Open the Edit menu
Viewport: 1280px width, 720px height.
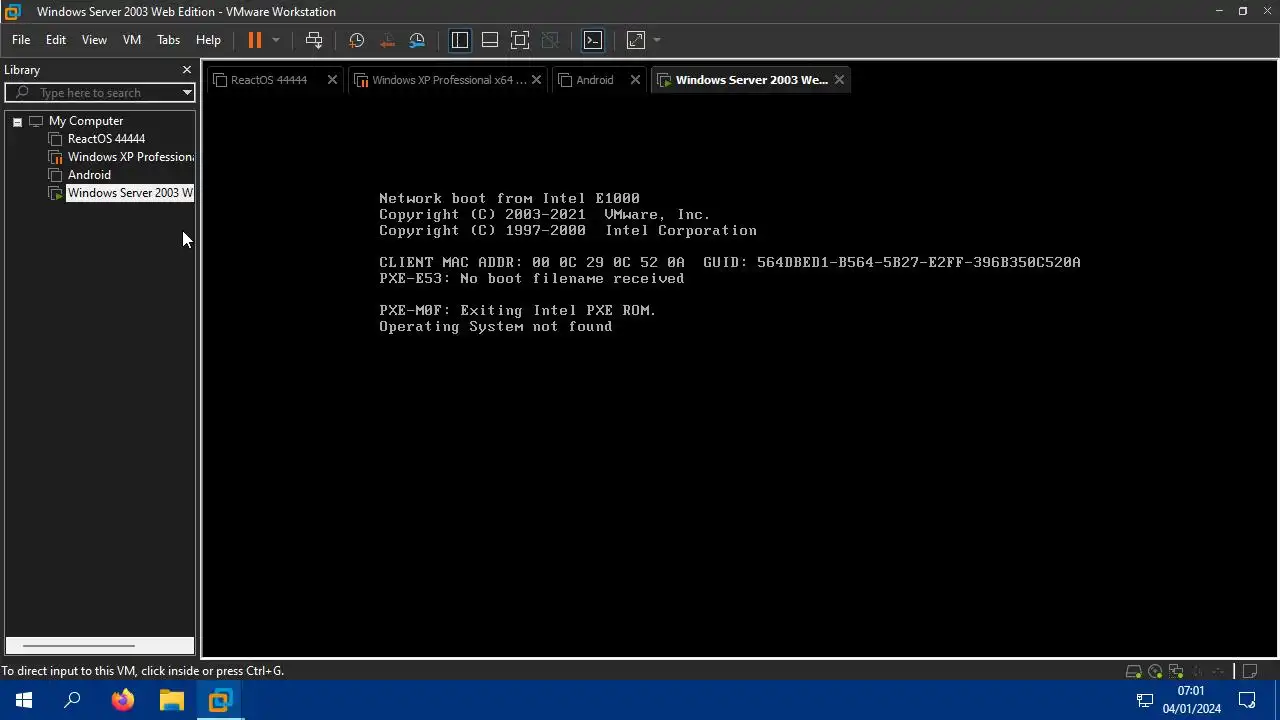(x=56, y=40)
